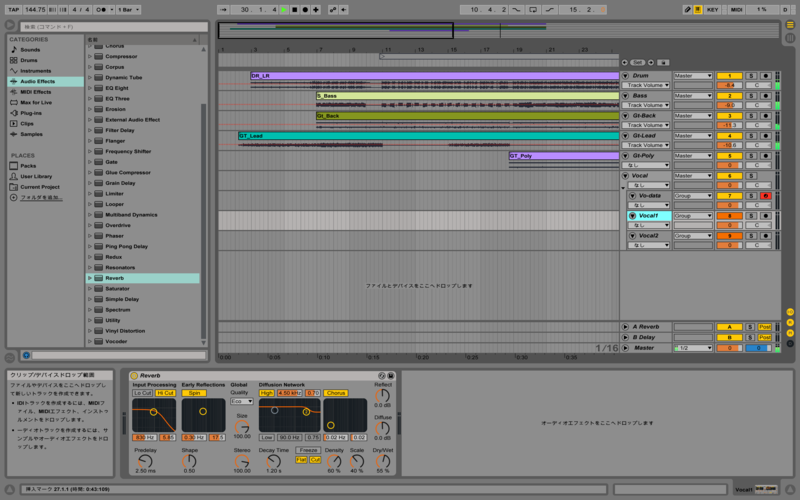Click the Freeze button in Reverb
The width and height of the screenshot is (800, 500).
308,450
